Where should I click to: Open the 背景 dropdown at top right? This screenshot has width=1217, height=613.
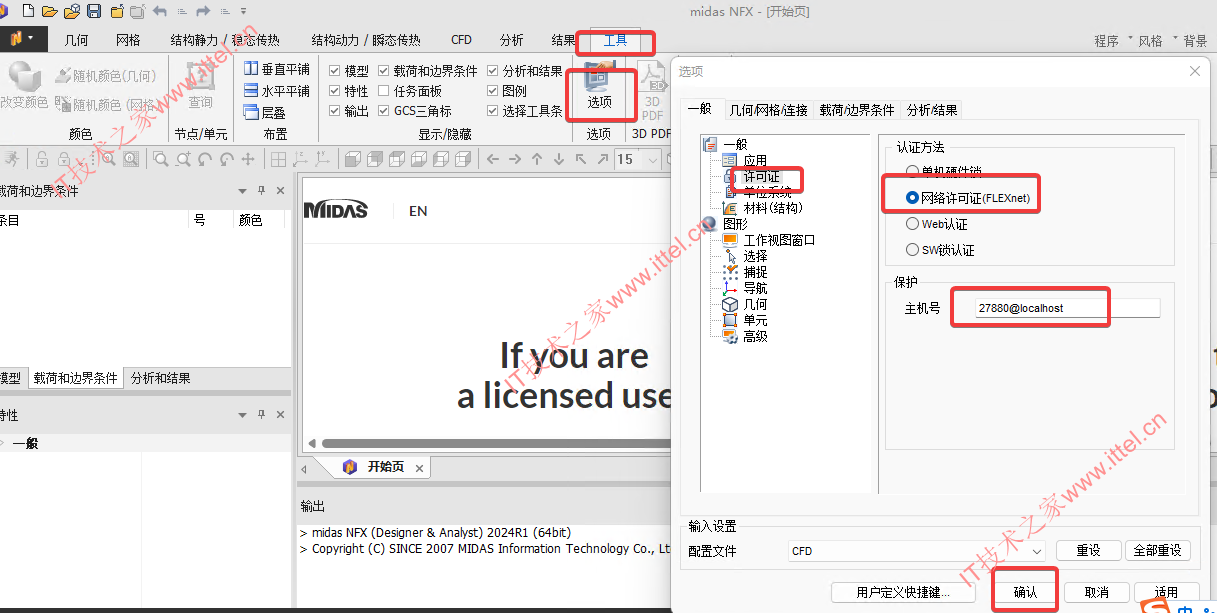pos(1195,41)
